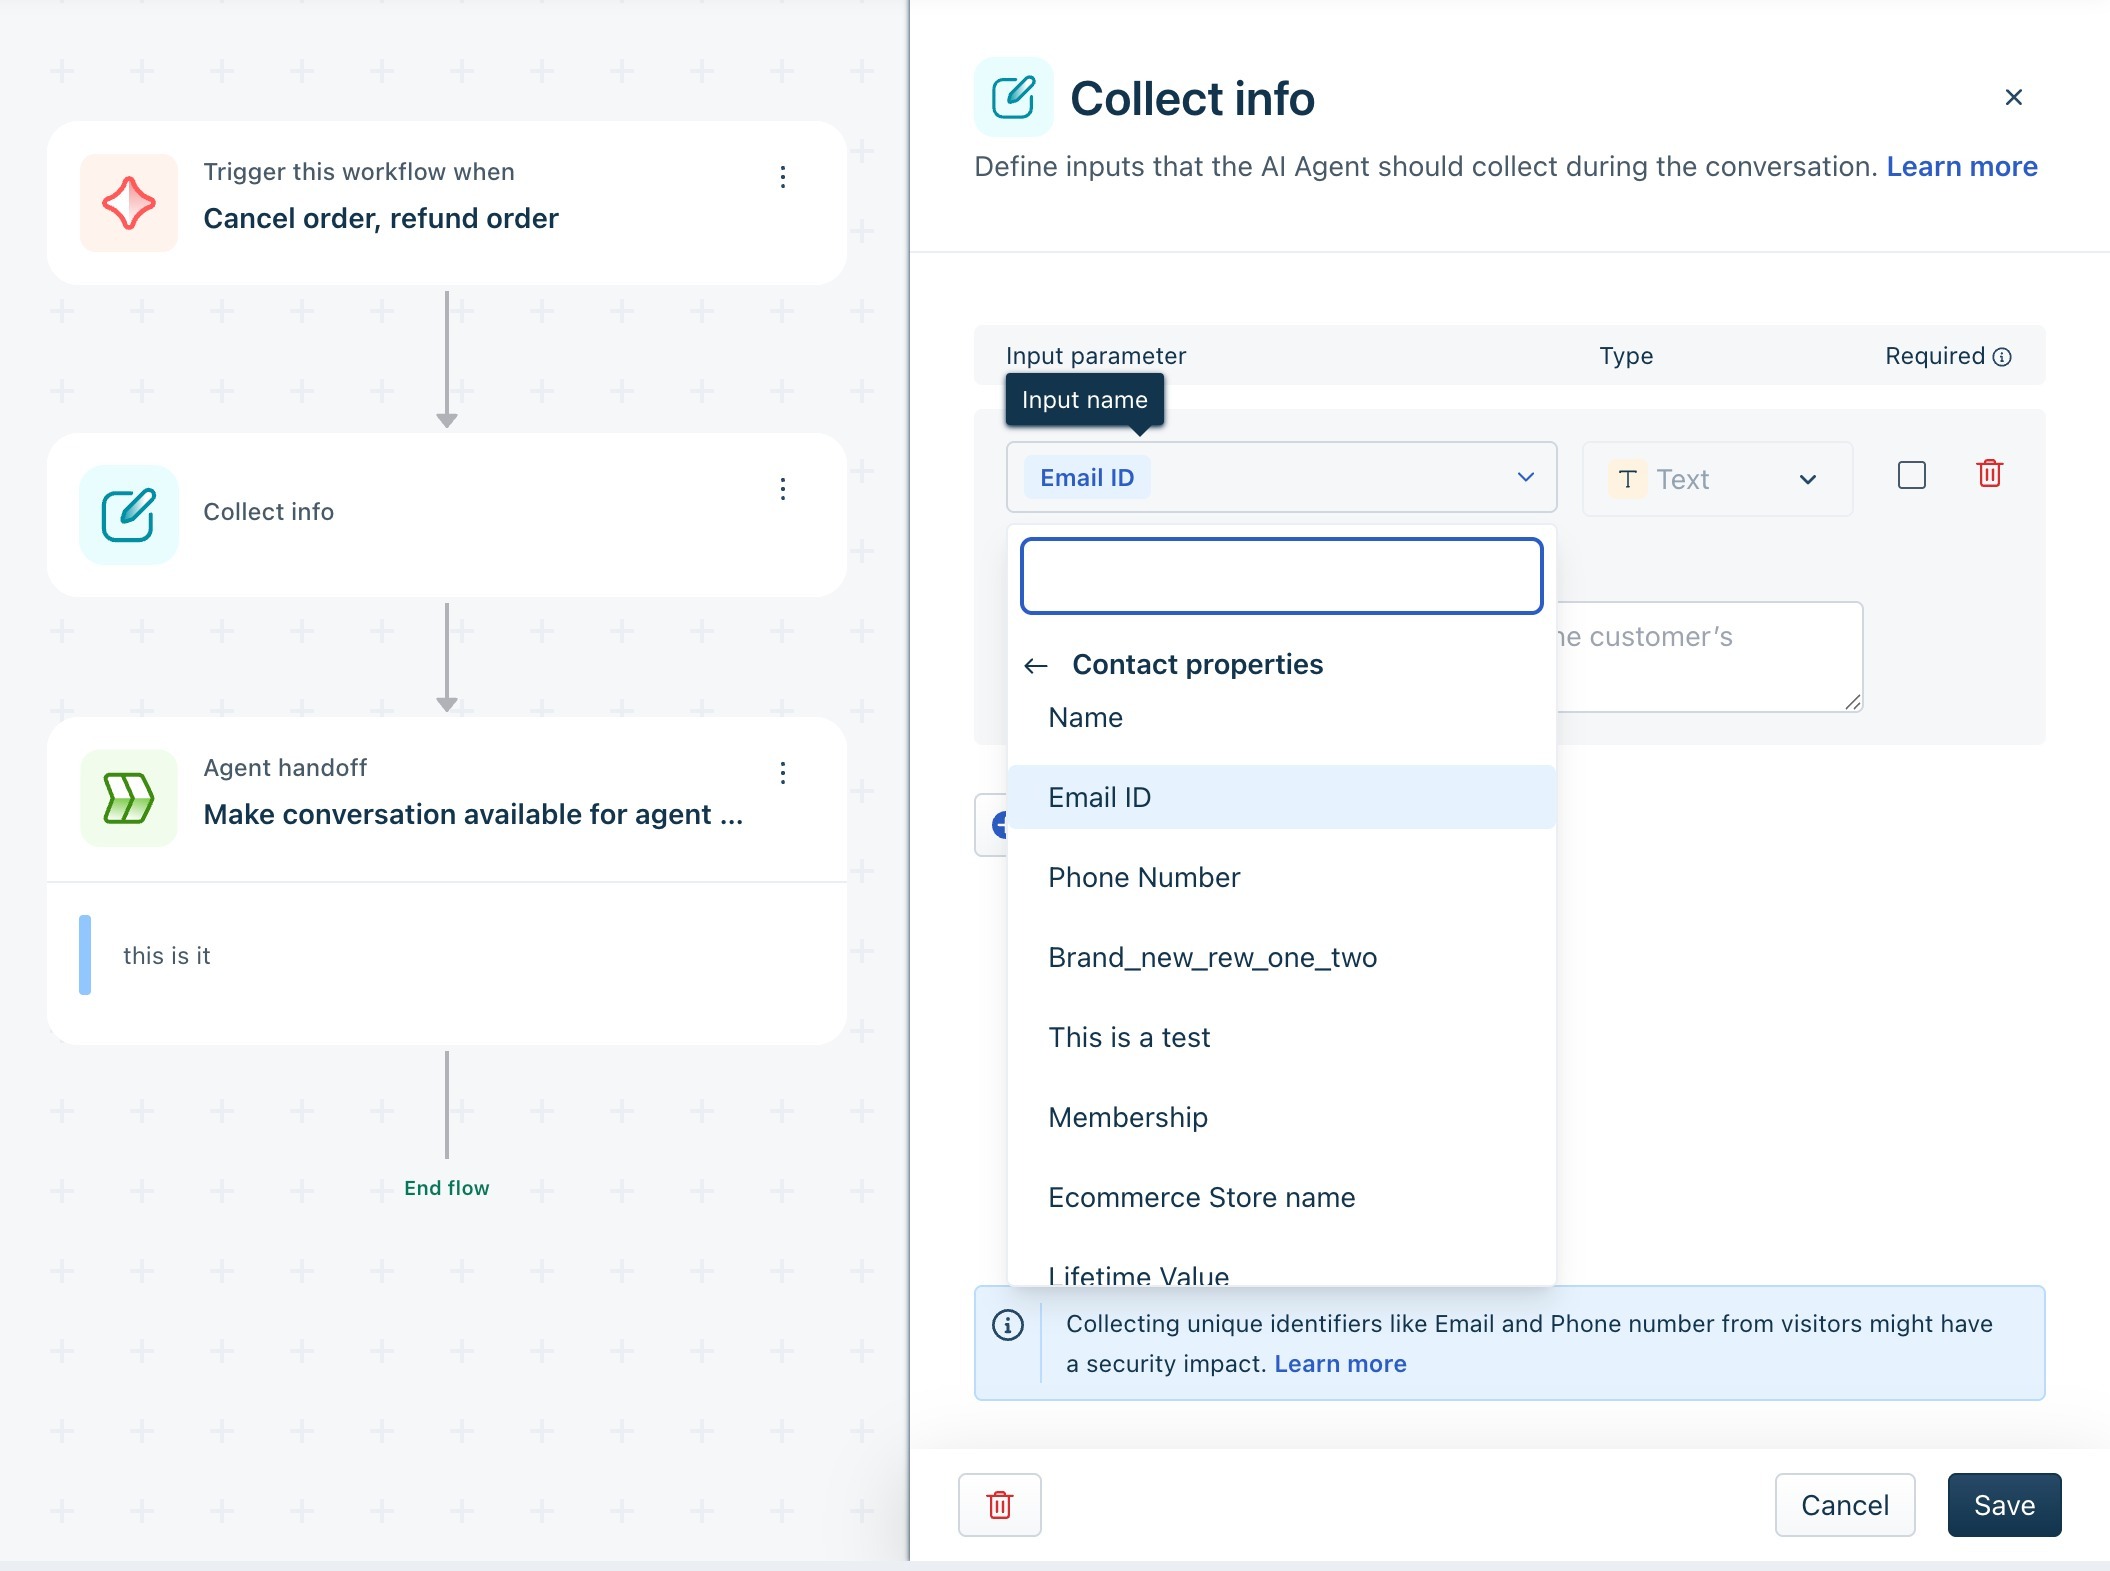Click the back arrow beside Contact properties
This screenshot has height=1571, width=2110.
1036,666
